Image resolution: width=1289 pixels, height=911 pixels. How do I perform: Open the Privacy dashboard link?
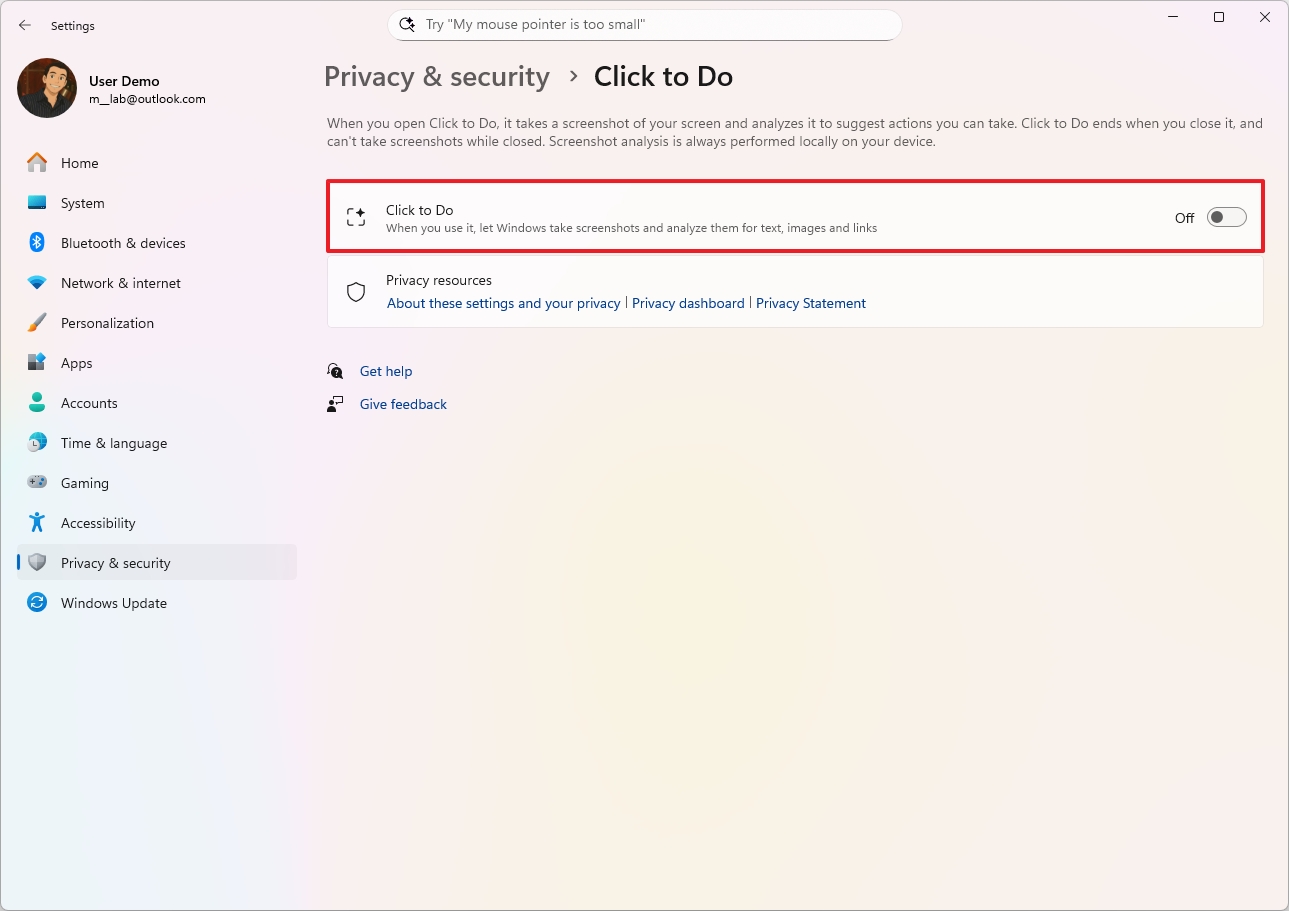[688, 303]
